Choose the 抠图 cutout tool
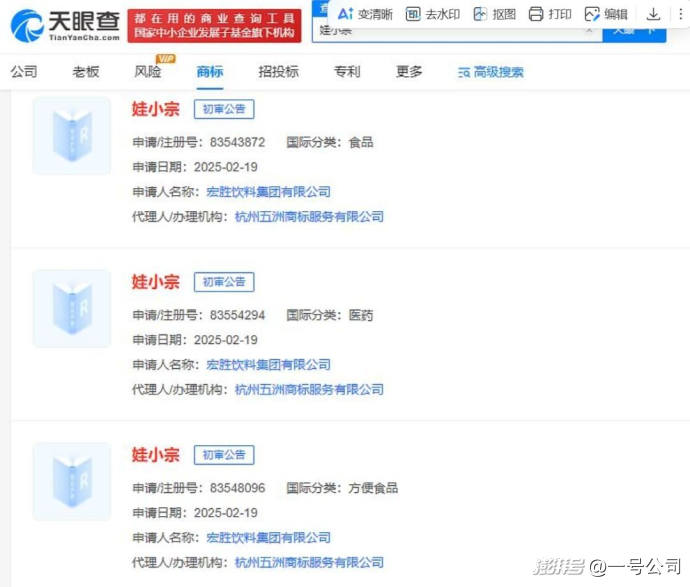 tap(494, 15)
